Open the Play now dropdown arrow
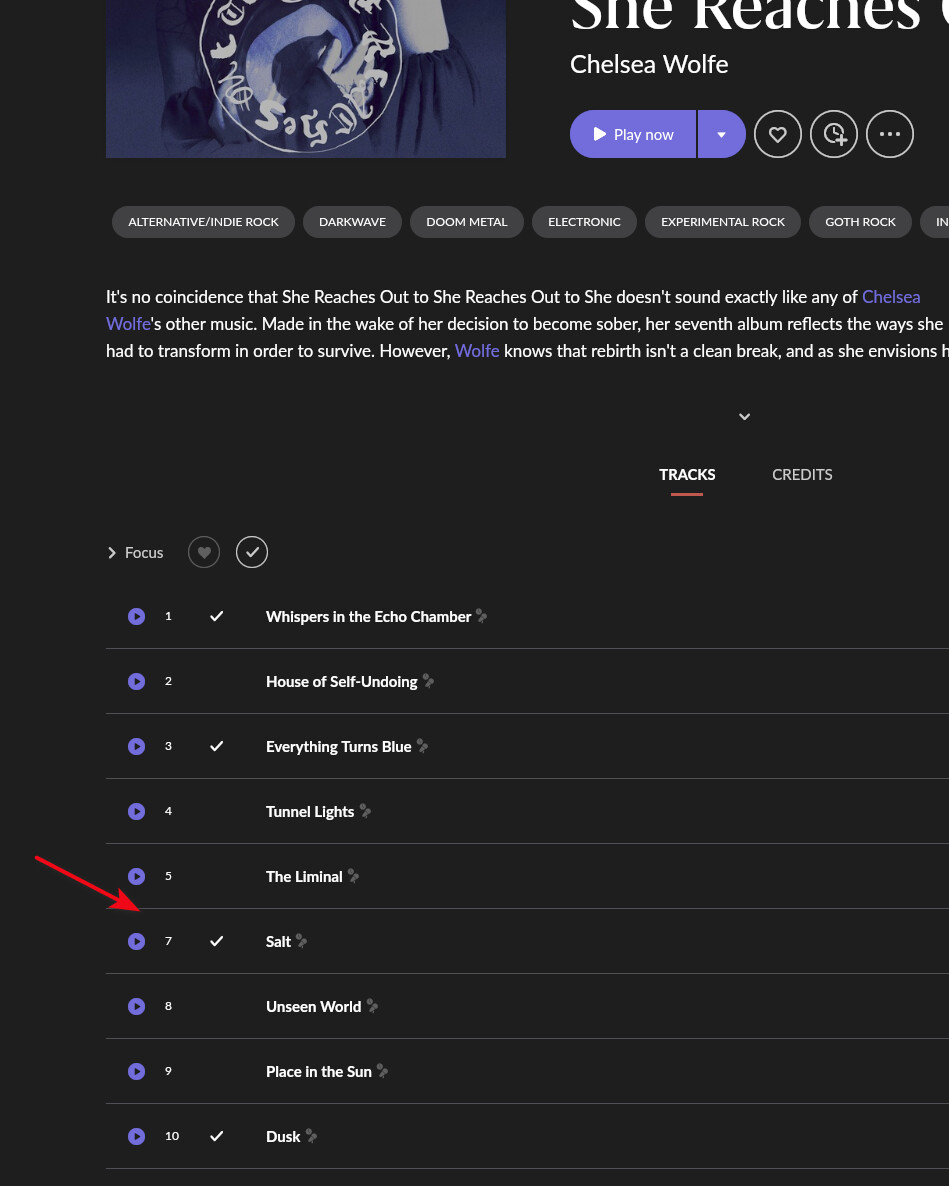The height and width of the screenshot is (1186, 949). pyautogui.click(x=721, y=135)
